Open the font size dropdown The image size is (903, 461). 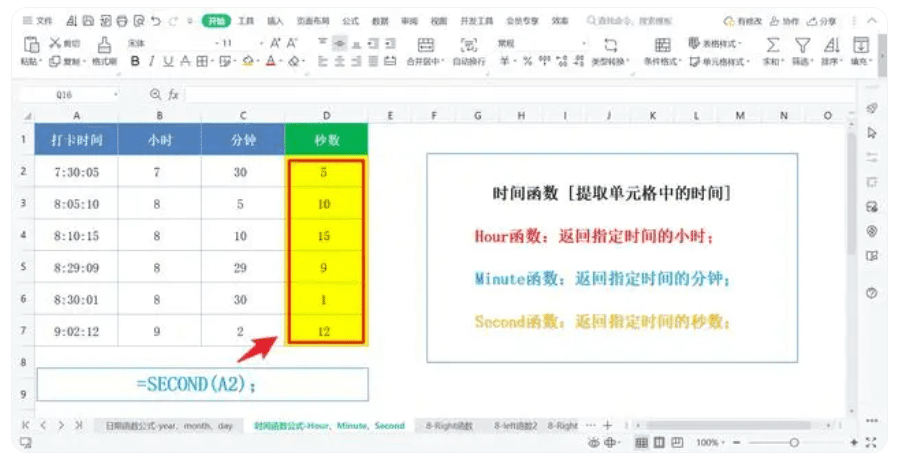(259, 44)
